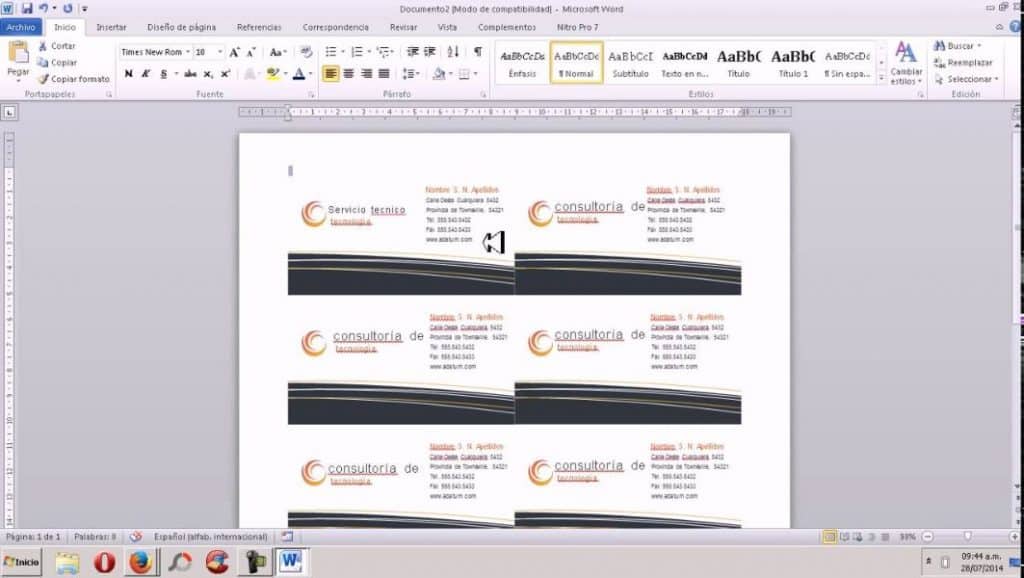Screen dimensions: 1024x578
Task: Open the Correspondencia ribbon tab
Action: point(335,27)
